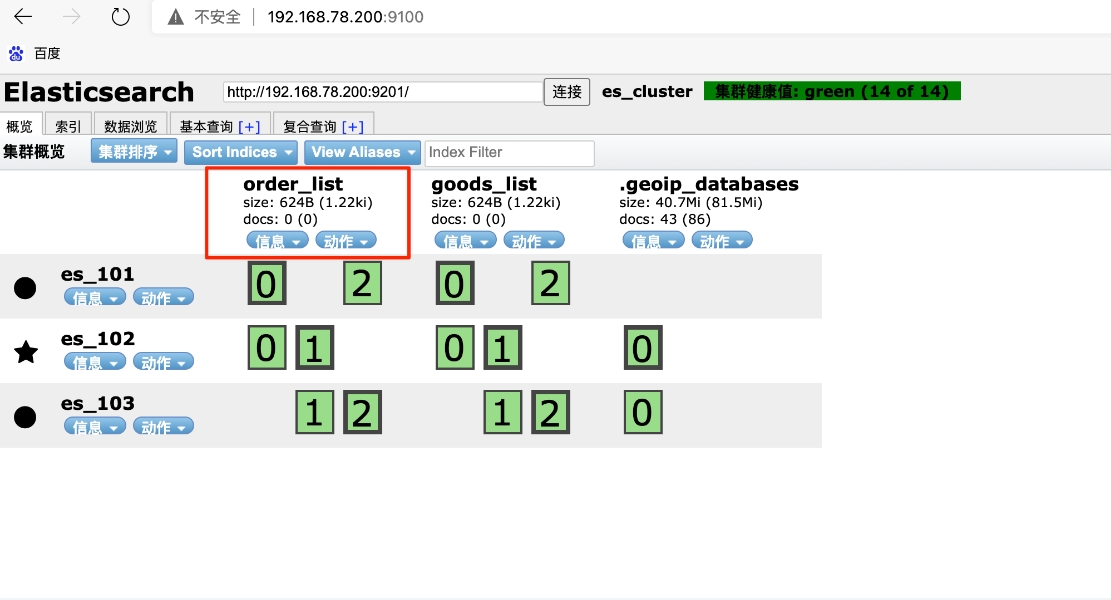The image size is (1111, 600).
Task: Click the master star icon for es_102
Action: tap(26, 351)
